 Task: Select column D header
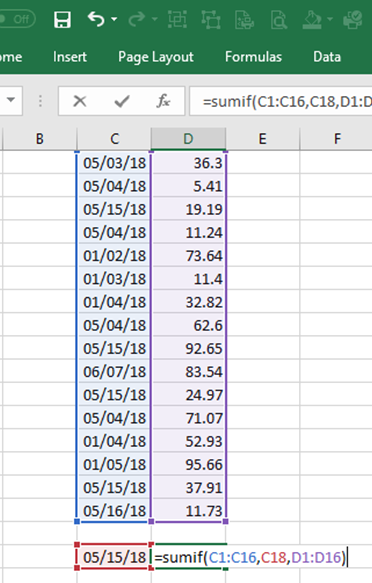coord(188,139)
